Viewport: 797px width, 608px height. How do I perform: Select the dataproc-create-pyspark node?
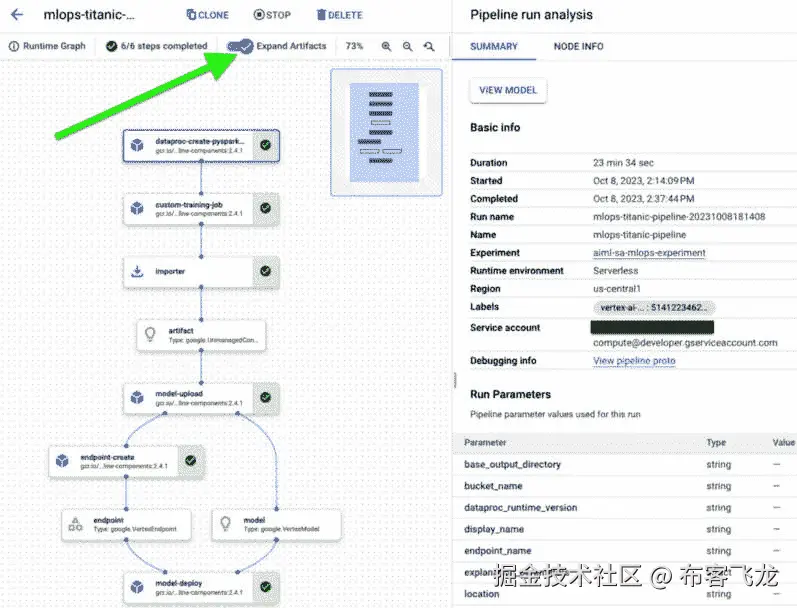point(201,146)
